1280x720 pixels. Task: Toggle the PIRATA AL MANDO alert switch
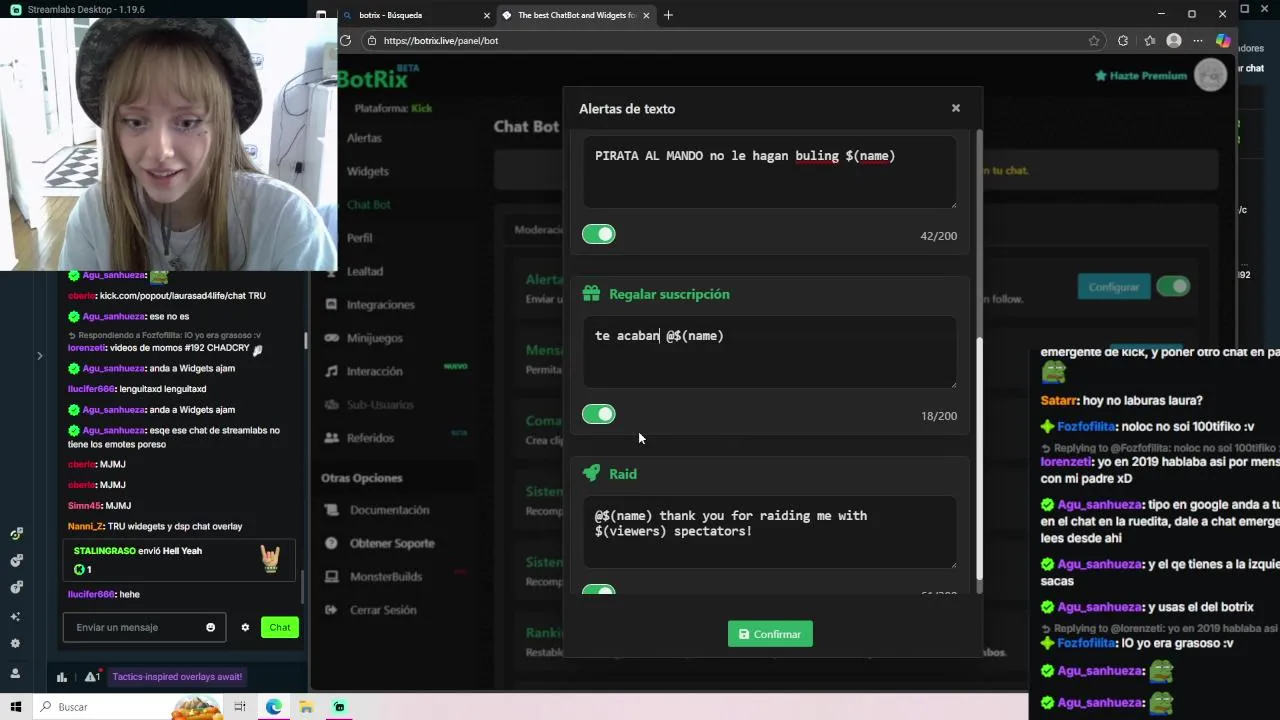click(x=599, y=234)
